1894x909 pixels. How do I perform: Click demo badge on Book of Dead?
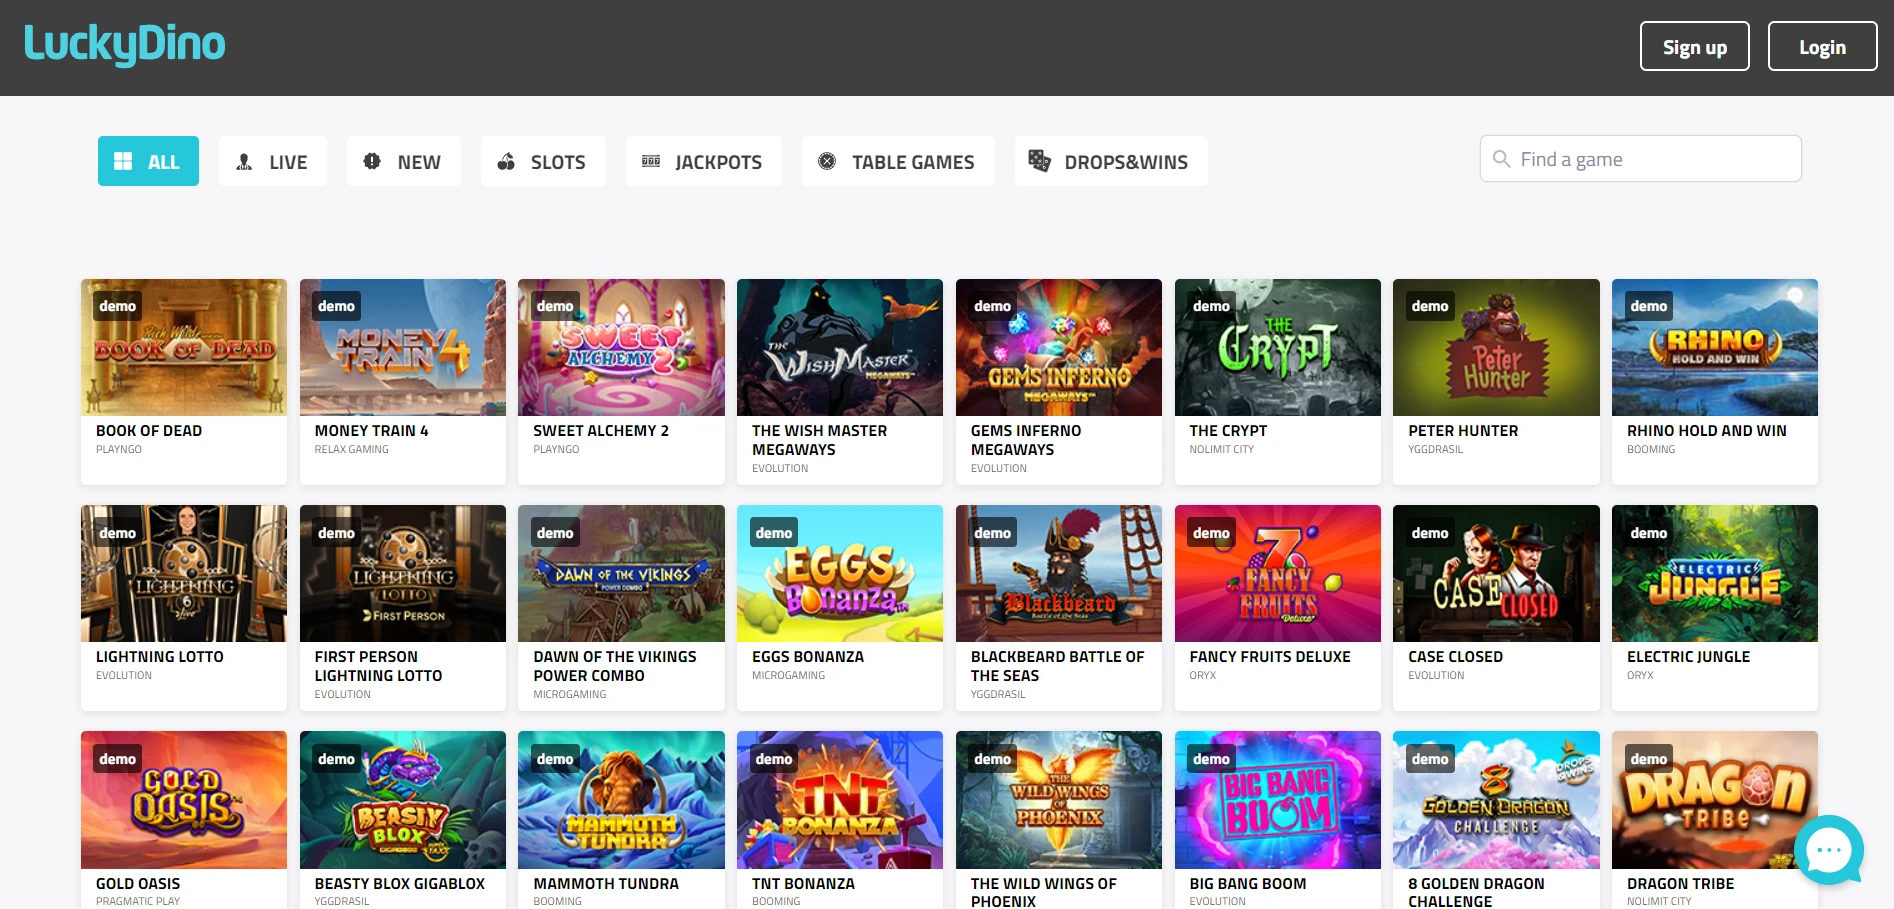pos(118,306)
